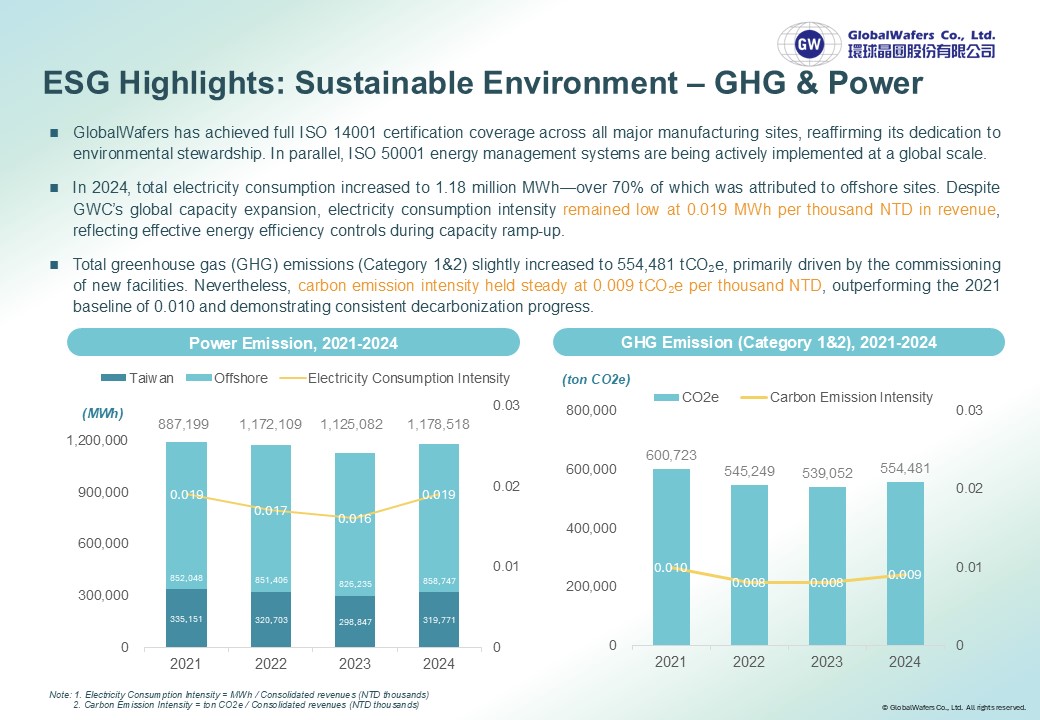Select the Power Emission, 2021-2024 header
The image size is (1040, 720).
(x=293, y=343)
